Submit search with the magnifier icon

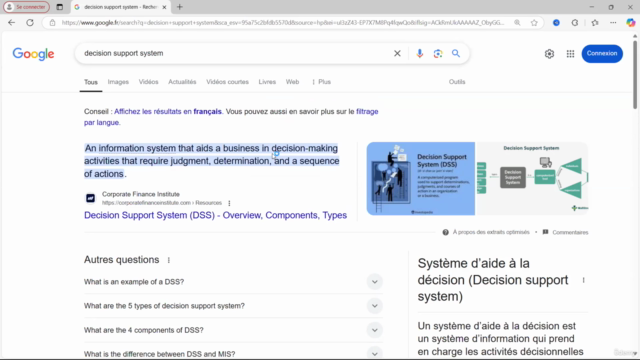tap(456, 53)
